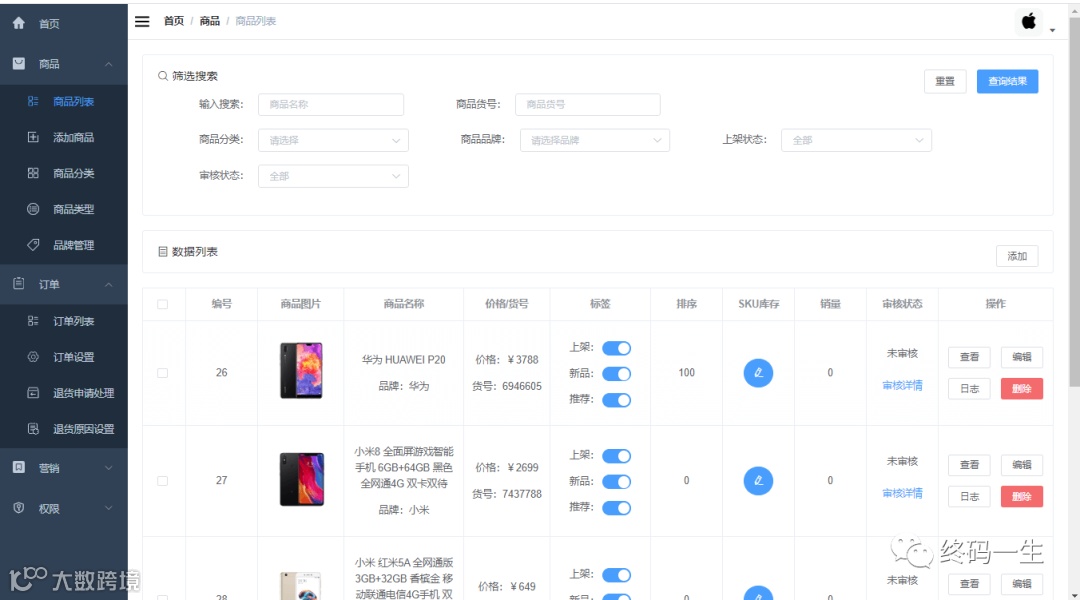The height and width of the screenshot is (600, 1080).
Task: Click the 营销 bookmark icon
Action: [19, 468]
